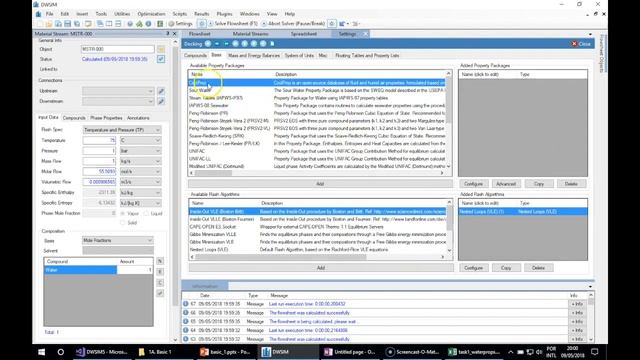The width and height of the screenshot is (640, 360).
Task: Open the Flash Spec dropdown
Action: [122, 130]
